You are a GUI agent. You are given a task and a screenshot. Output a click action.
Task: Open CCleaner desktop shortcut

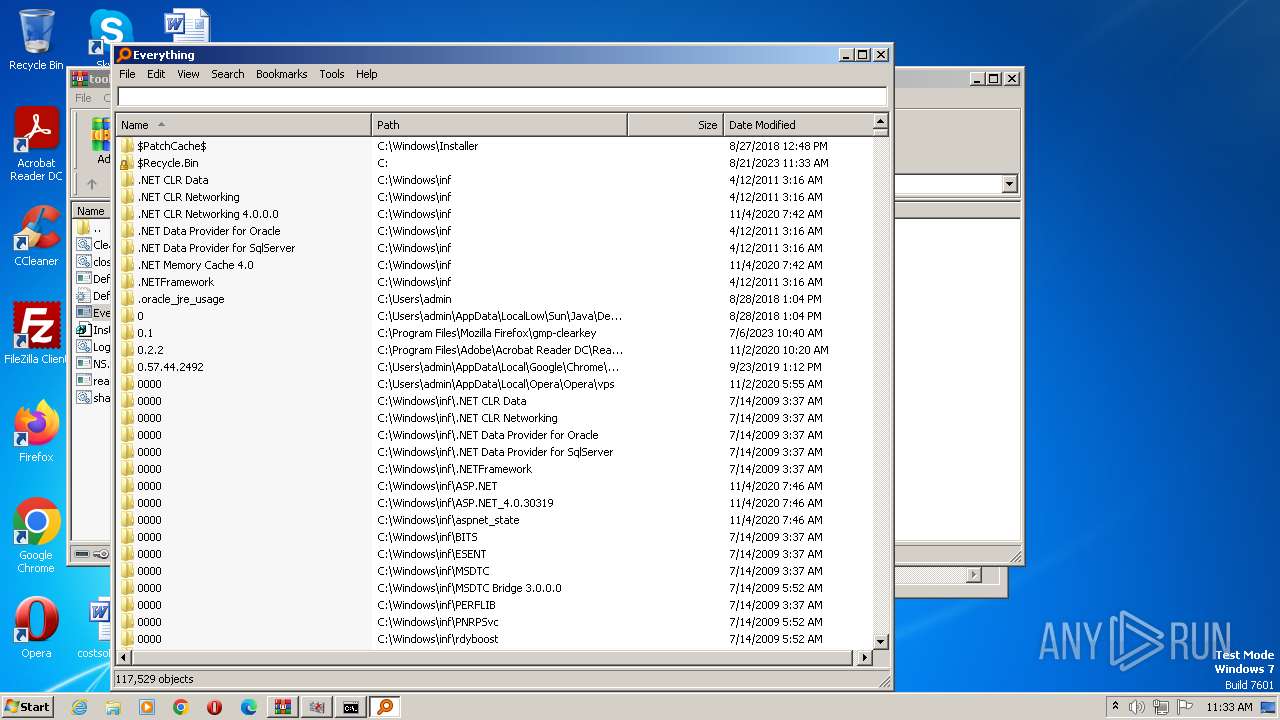pyautogui.click(x=36, y=236)
